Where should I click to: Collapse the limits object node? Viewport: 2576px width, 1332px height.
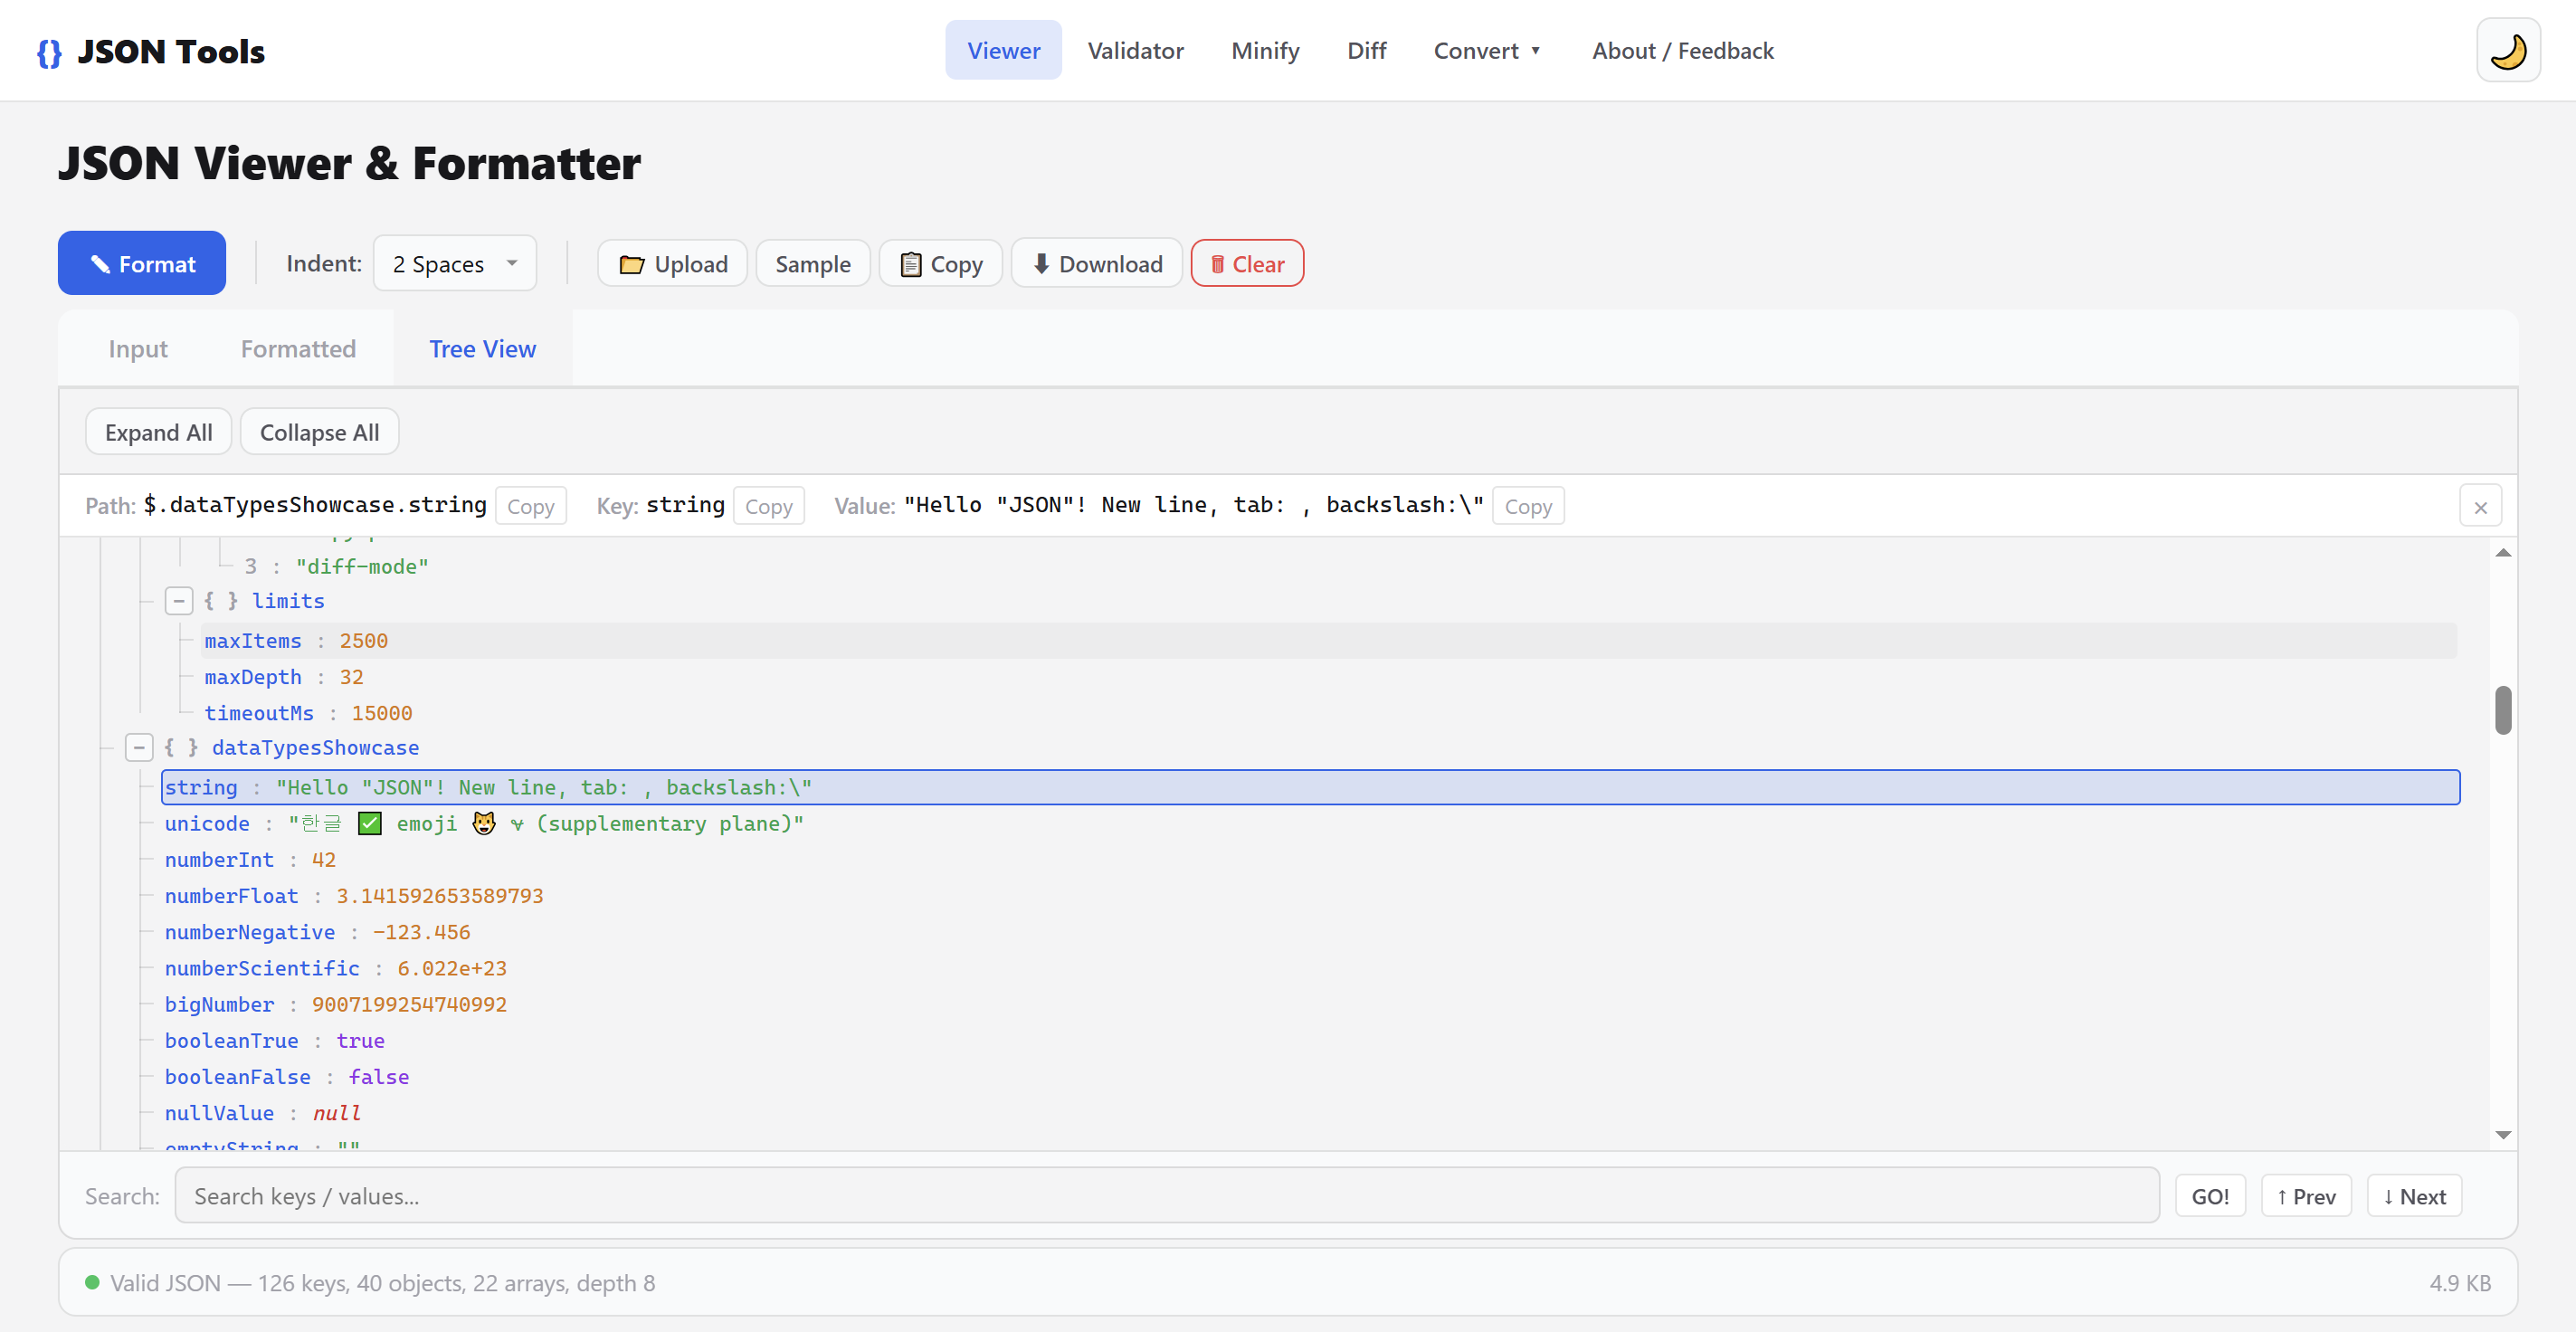pyautogui.click(x=179, y=600)
